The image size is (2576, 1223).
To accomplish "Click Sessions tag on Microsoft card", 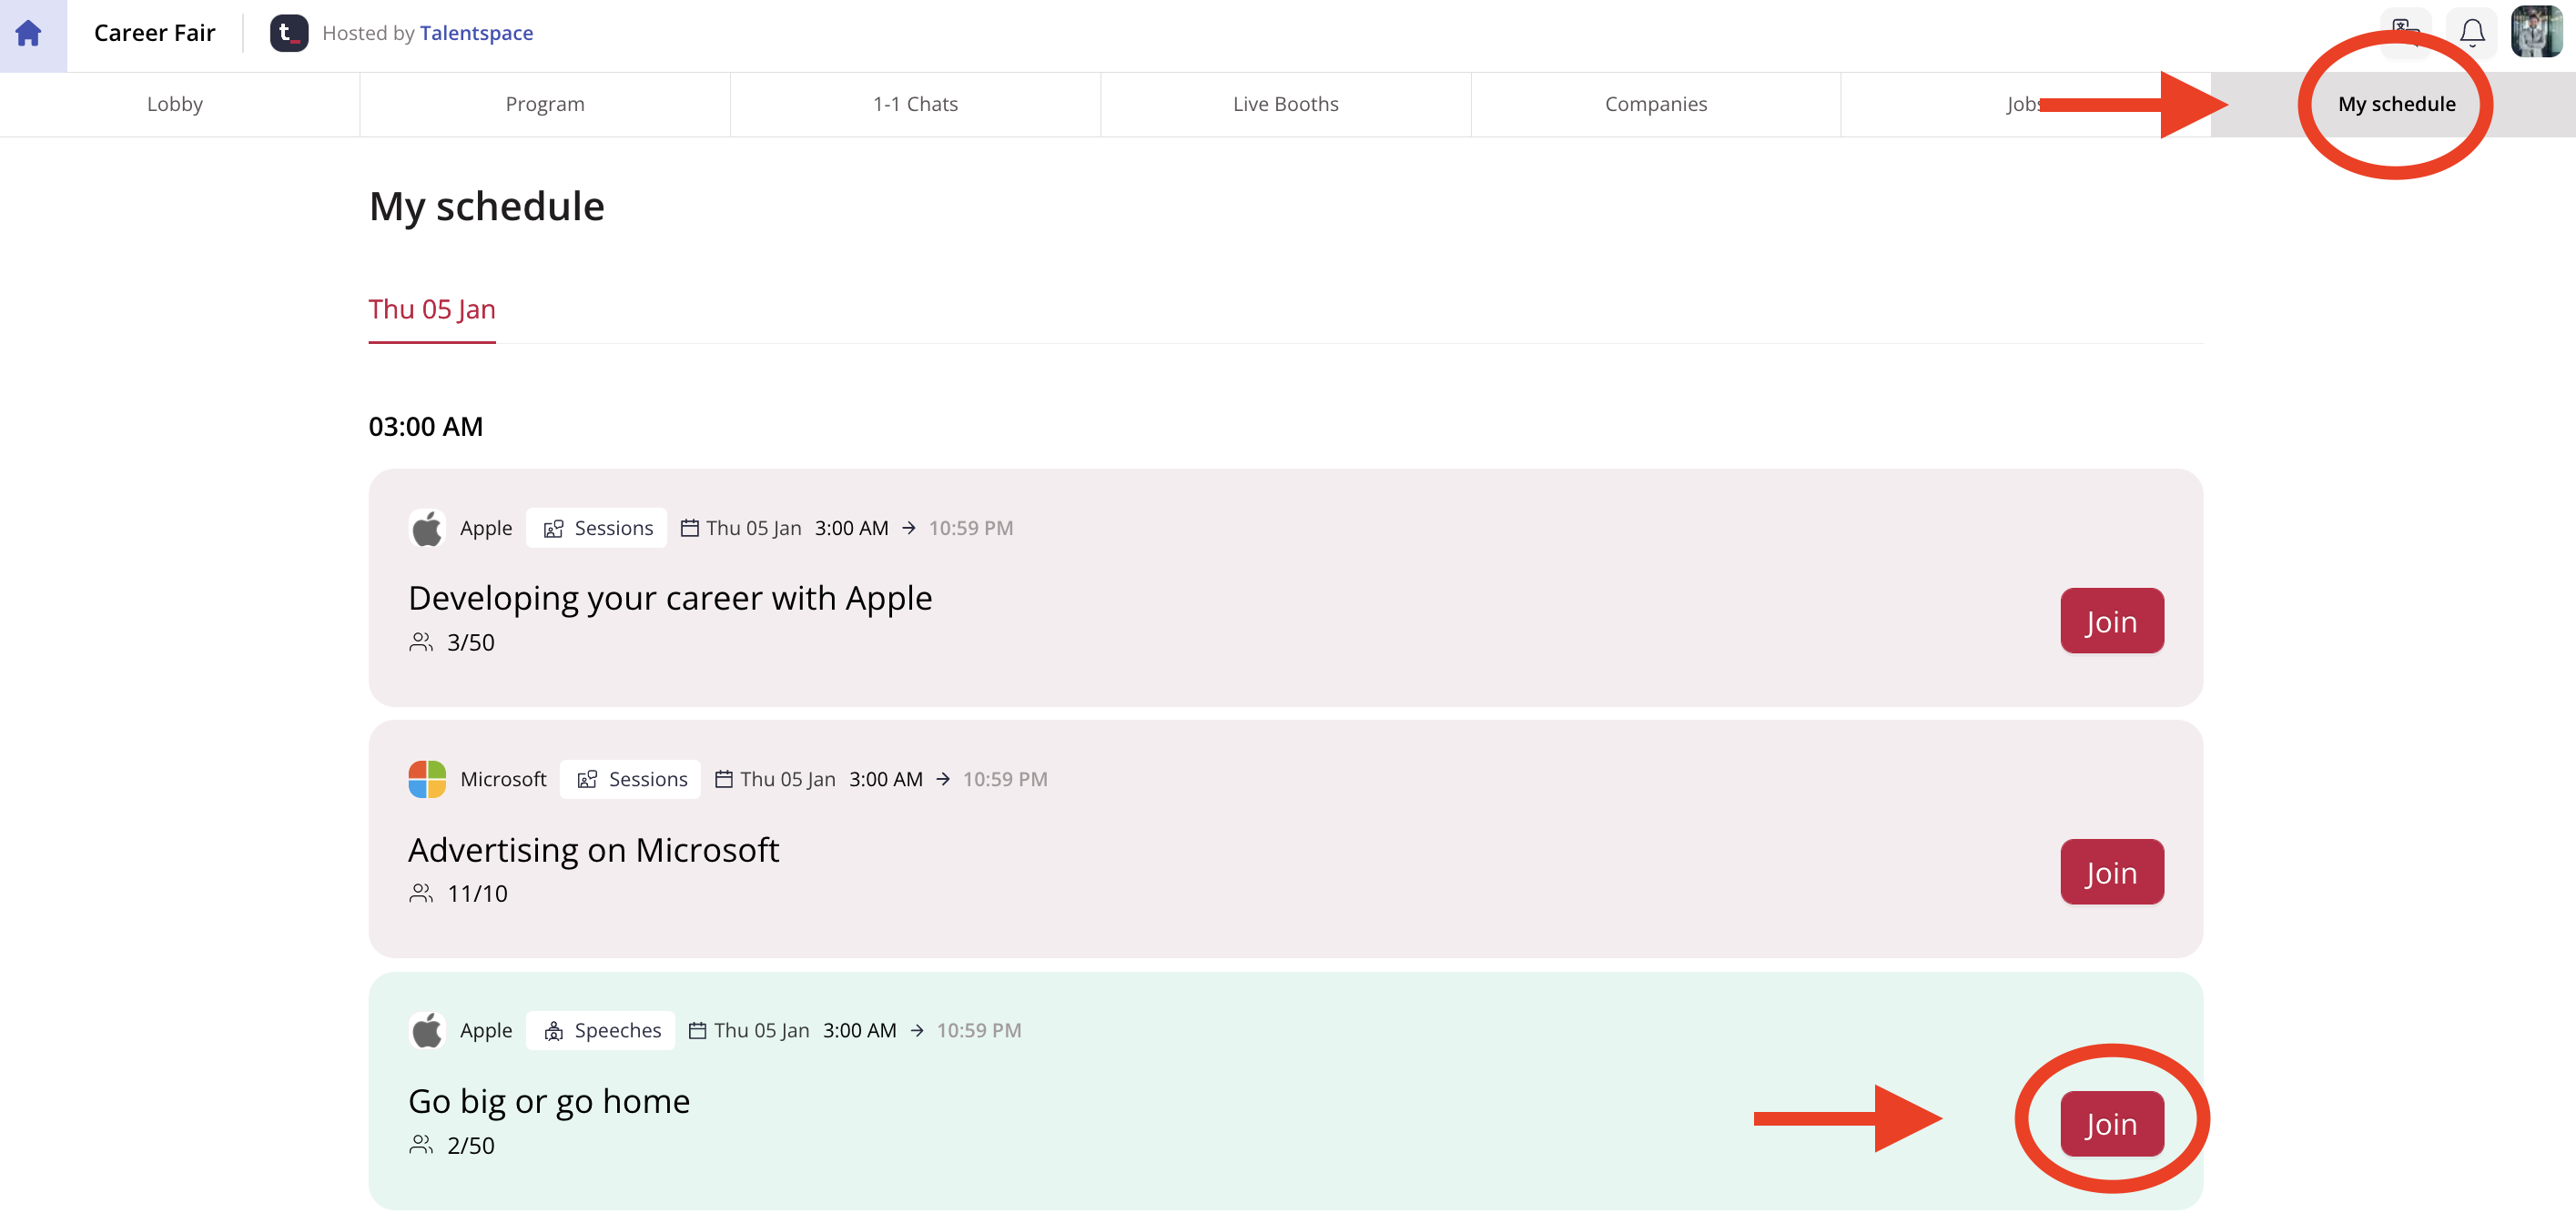I will click(x=631, y=779).
